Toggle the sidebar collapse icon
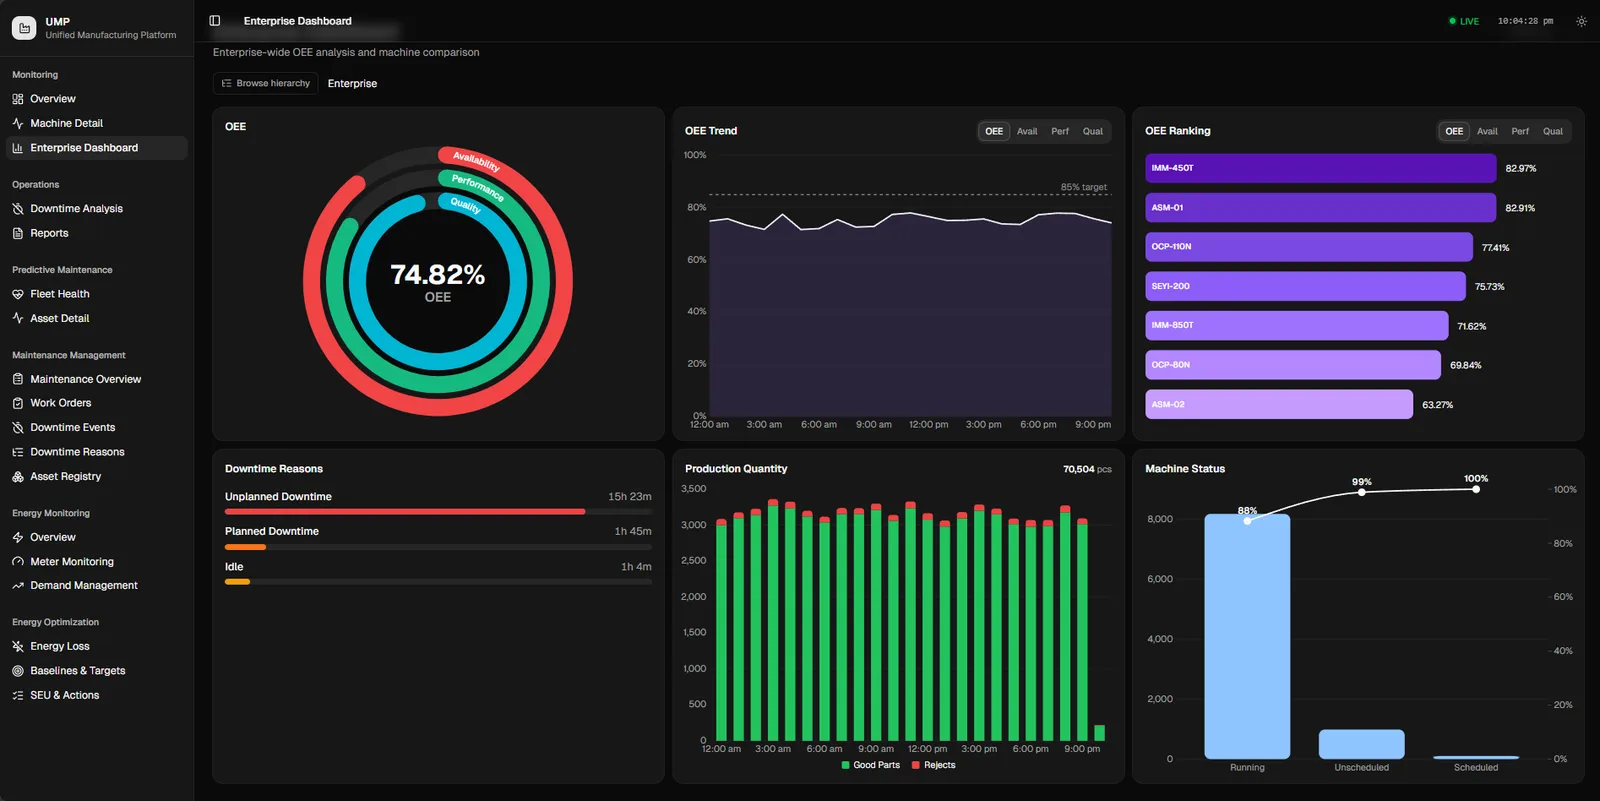Viewport: 1600px width, 801px height. click(215, 21)
